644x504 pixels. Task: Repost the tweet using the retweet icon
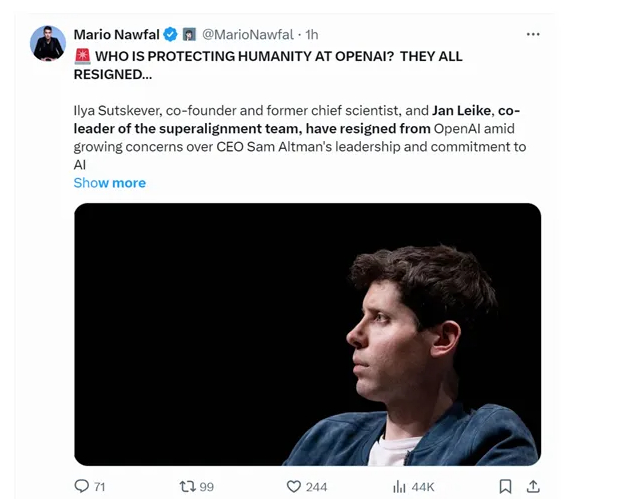(186, 486)
